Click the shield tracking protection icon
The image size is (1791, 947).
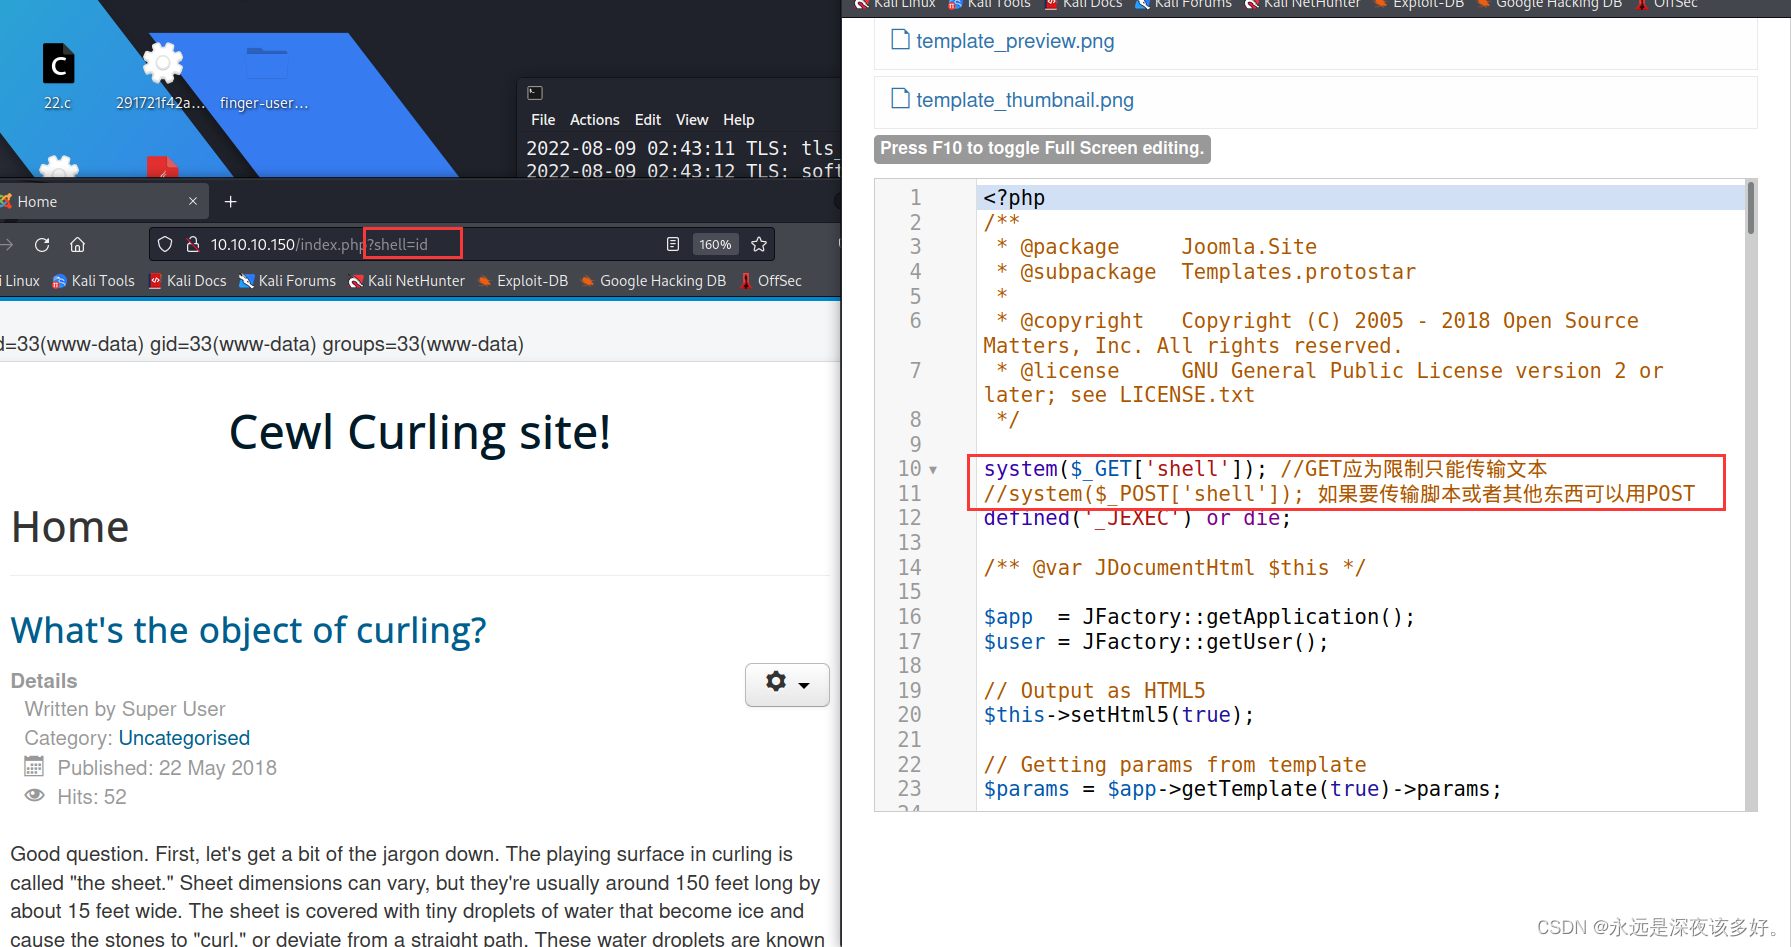point(165,244)
